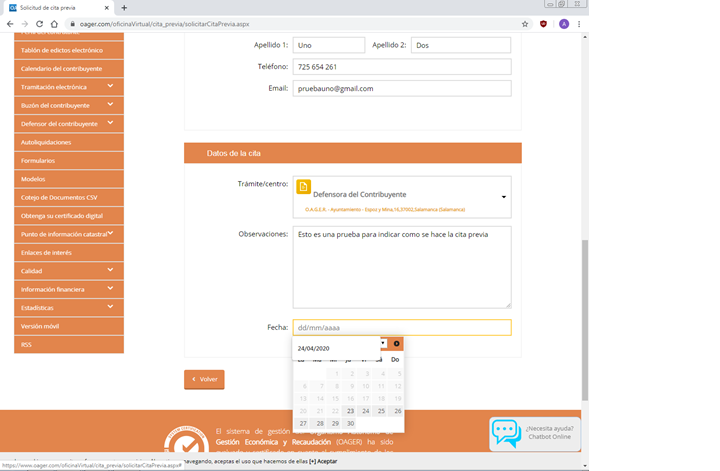
Task: Go to the browser home page icon
Action: [x=54, y=23]
